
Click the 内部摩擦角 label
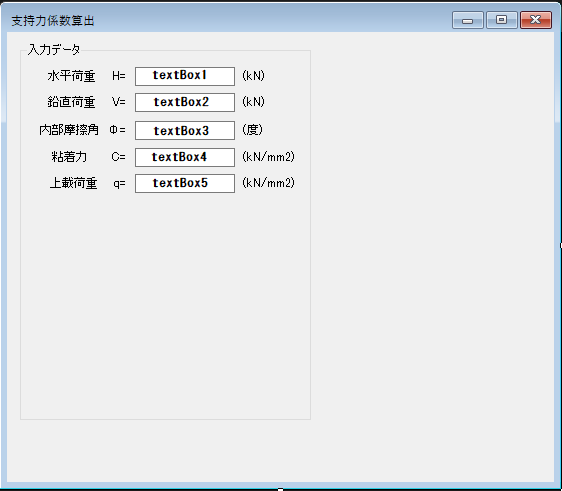(x=69, y=130)
